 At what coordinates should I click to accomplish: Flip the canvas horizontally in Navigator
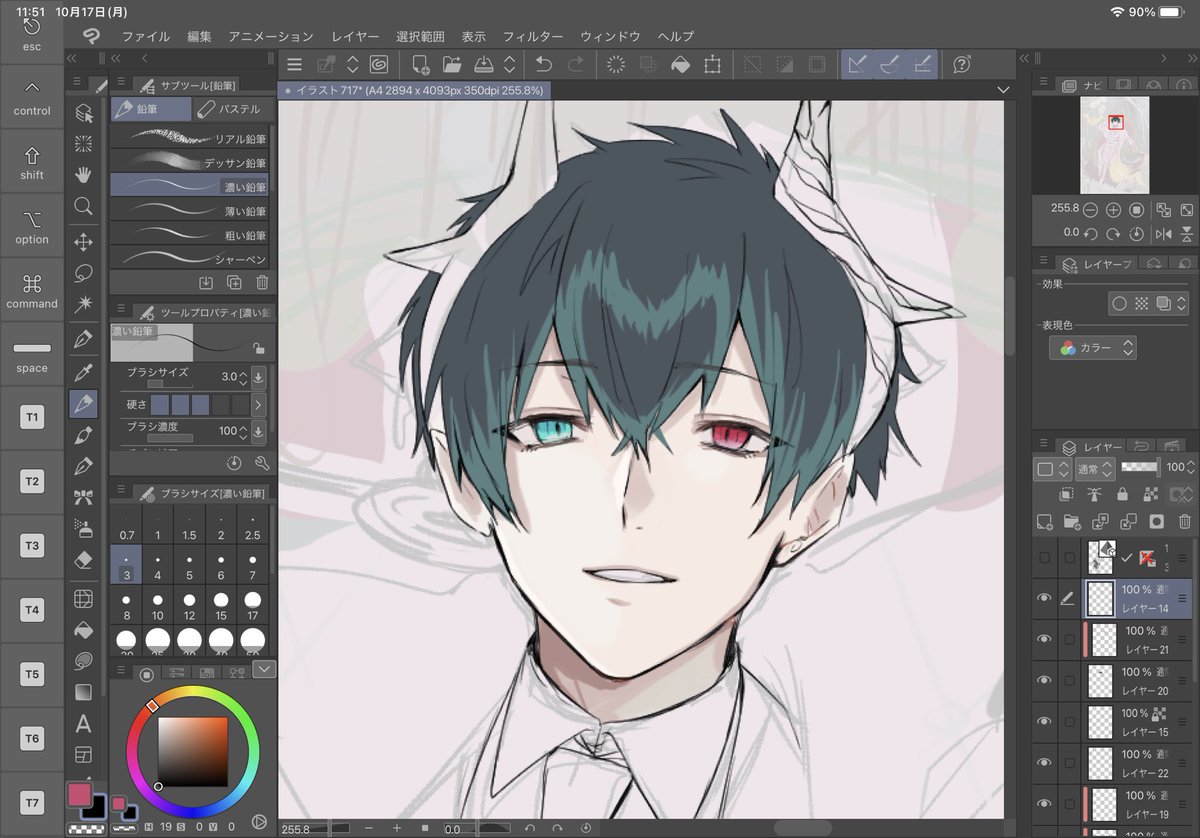[1163, 233]
